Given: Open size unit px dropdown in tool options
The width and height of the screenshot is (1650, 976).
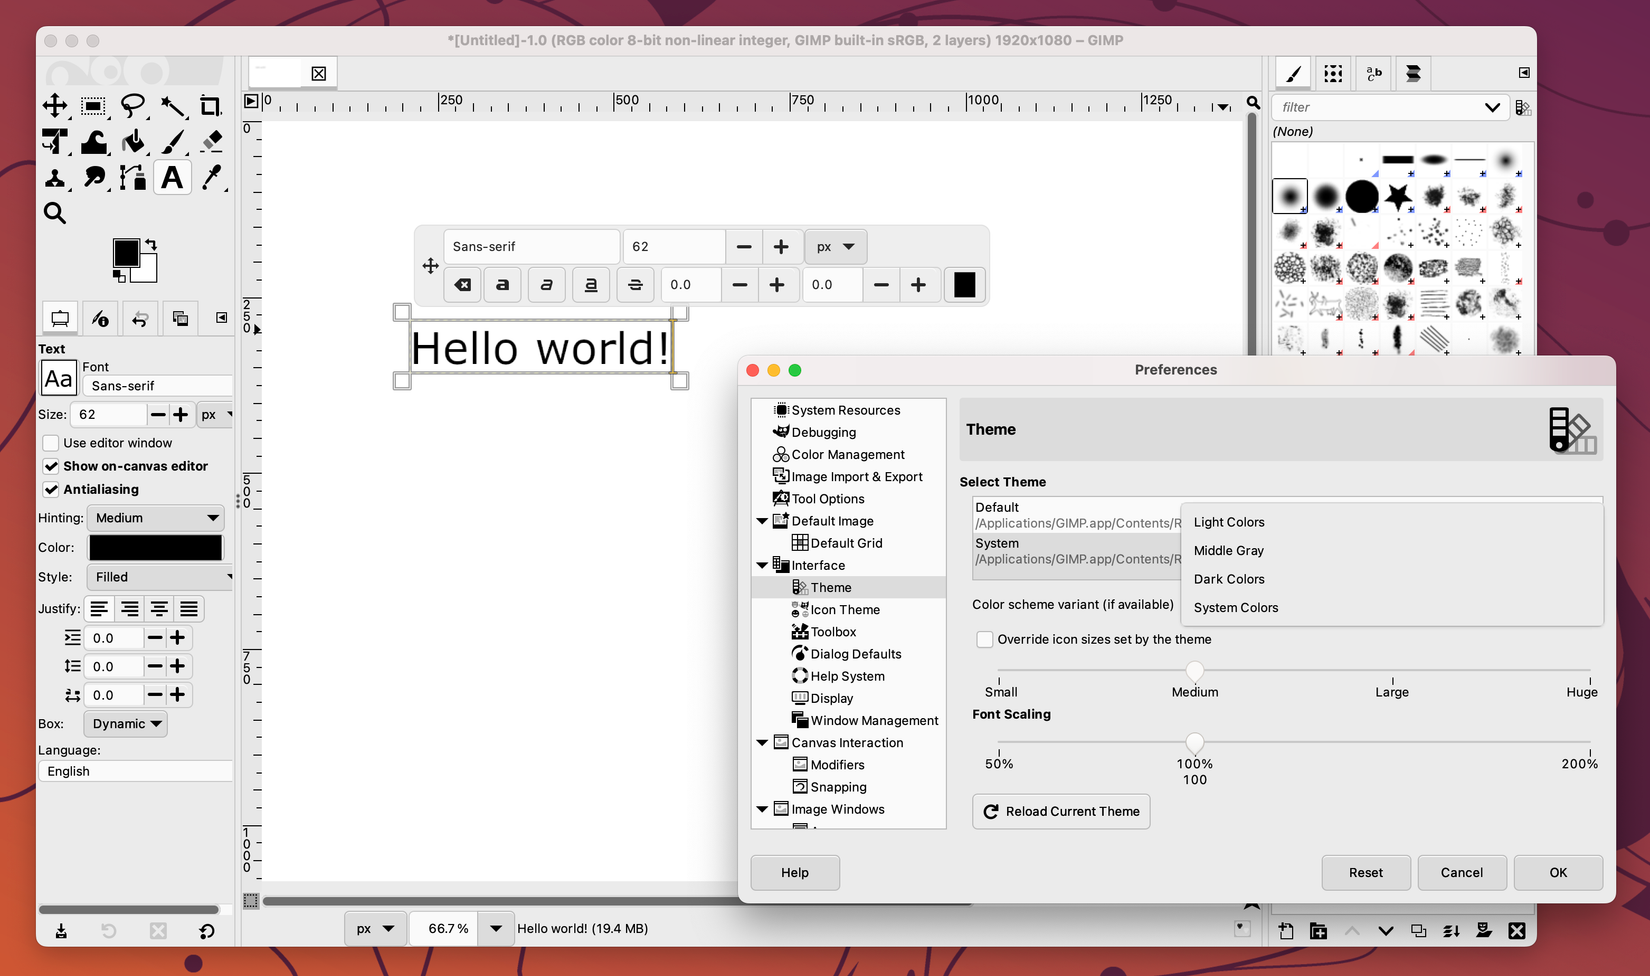Looking at the screenshot, I should click(x=214, y=414).
